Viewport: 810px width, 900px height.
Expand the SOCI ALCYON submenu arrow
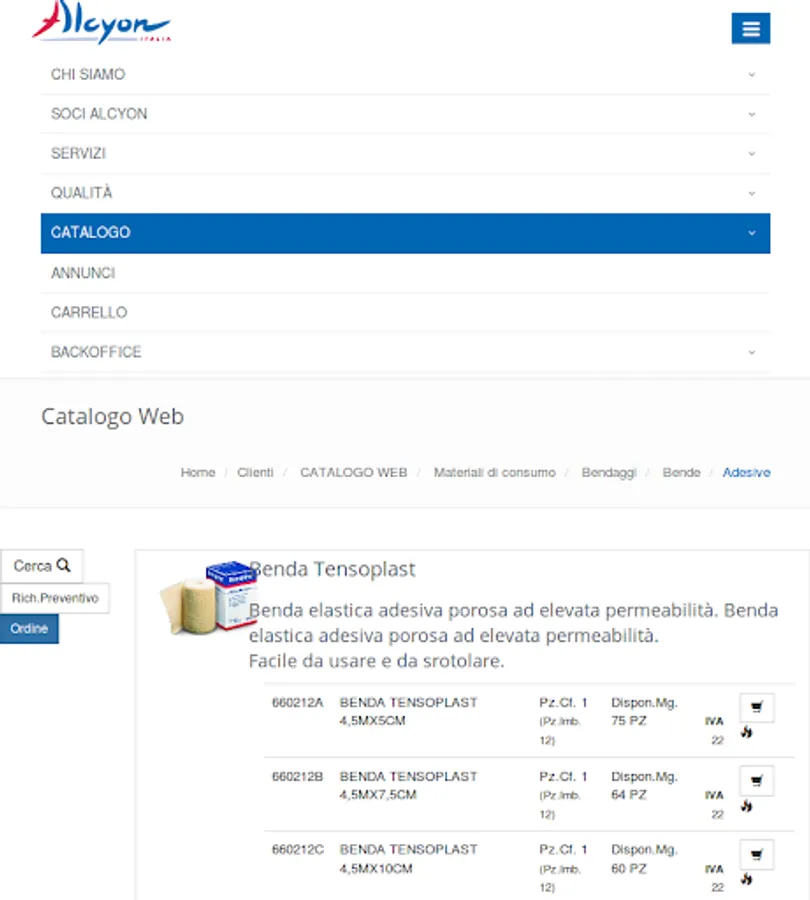751,114
